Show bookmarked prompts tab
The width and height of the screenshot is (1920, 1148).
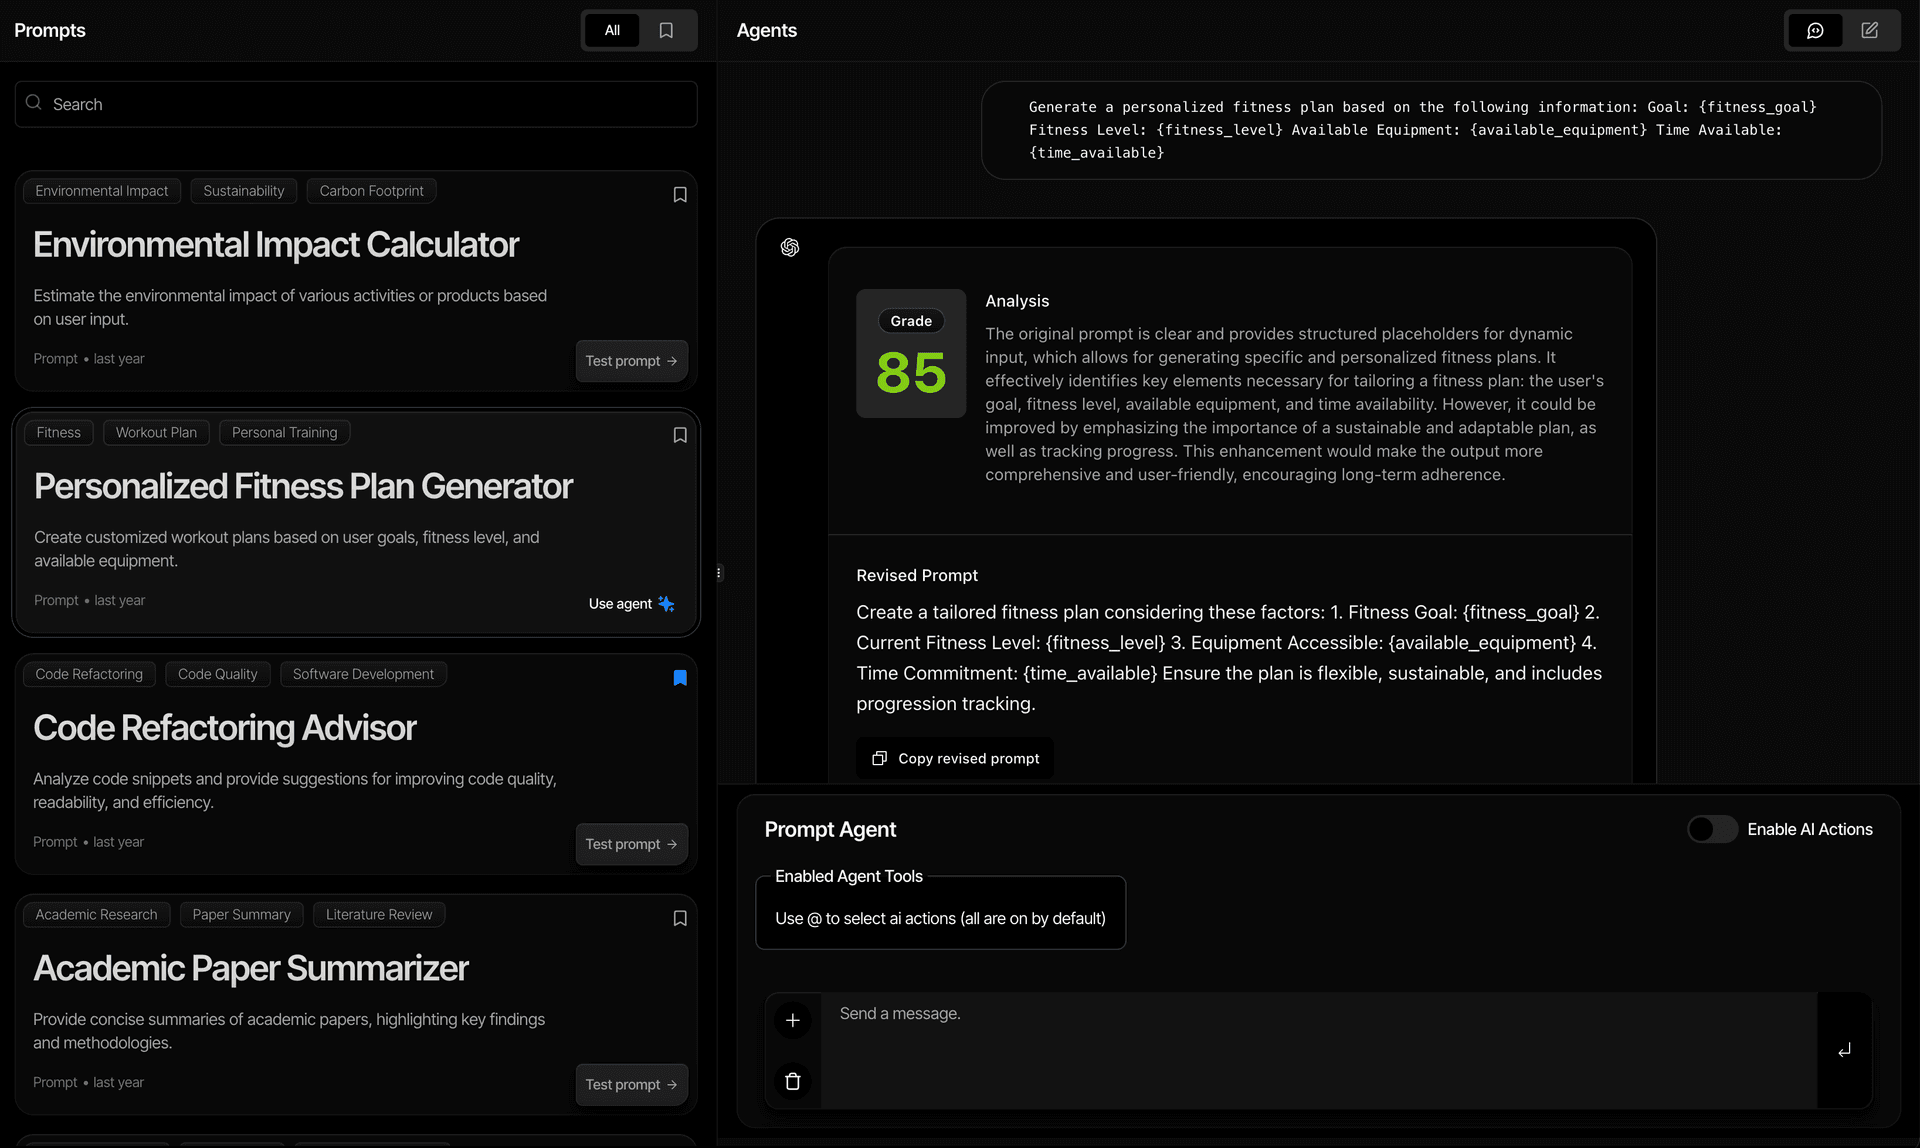(x=666, y=30)
